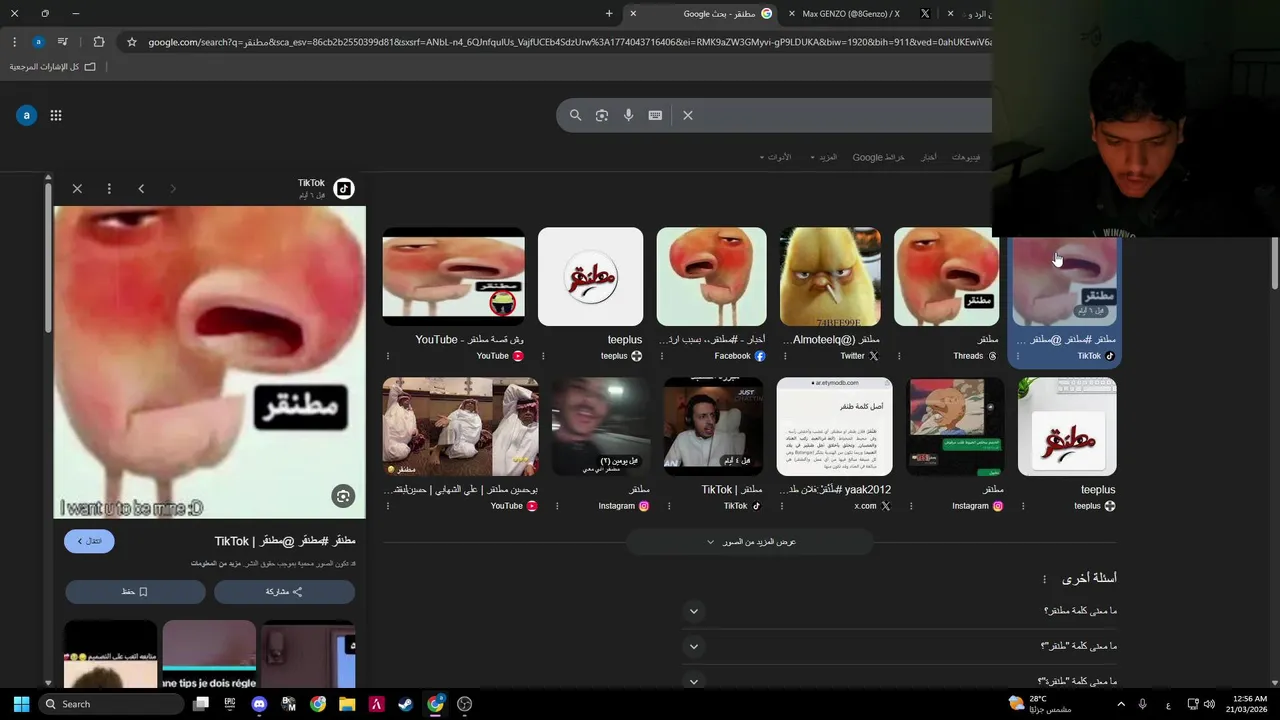
Task: Go to previous image in preview panel
Action: 141,188
